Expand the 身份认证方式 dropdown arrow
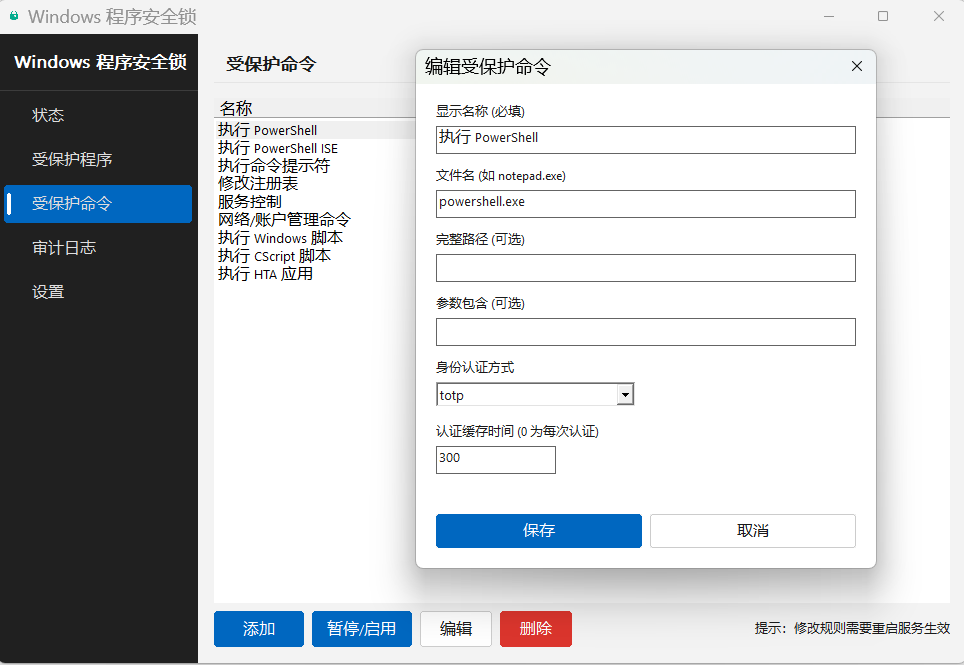Image resolution: width=964 pixels, height=665 pixels. (x=625, y=395)
